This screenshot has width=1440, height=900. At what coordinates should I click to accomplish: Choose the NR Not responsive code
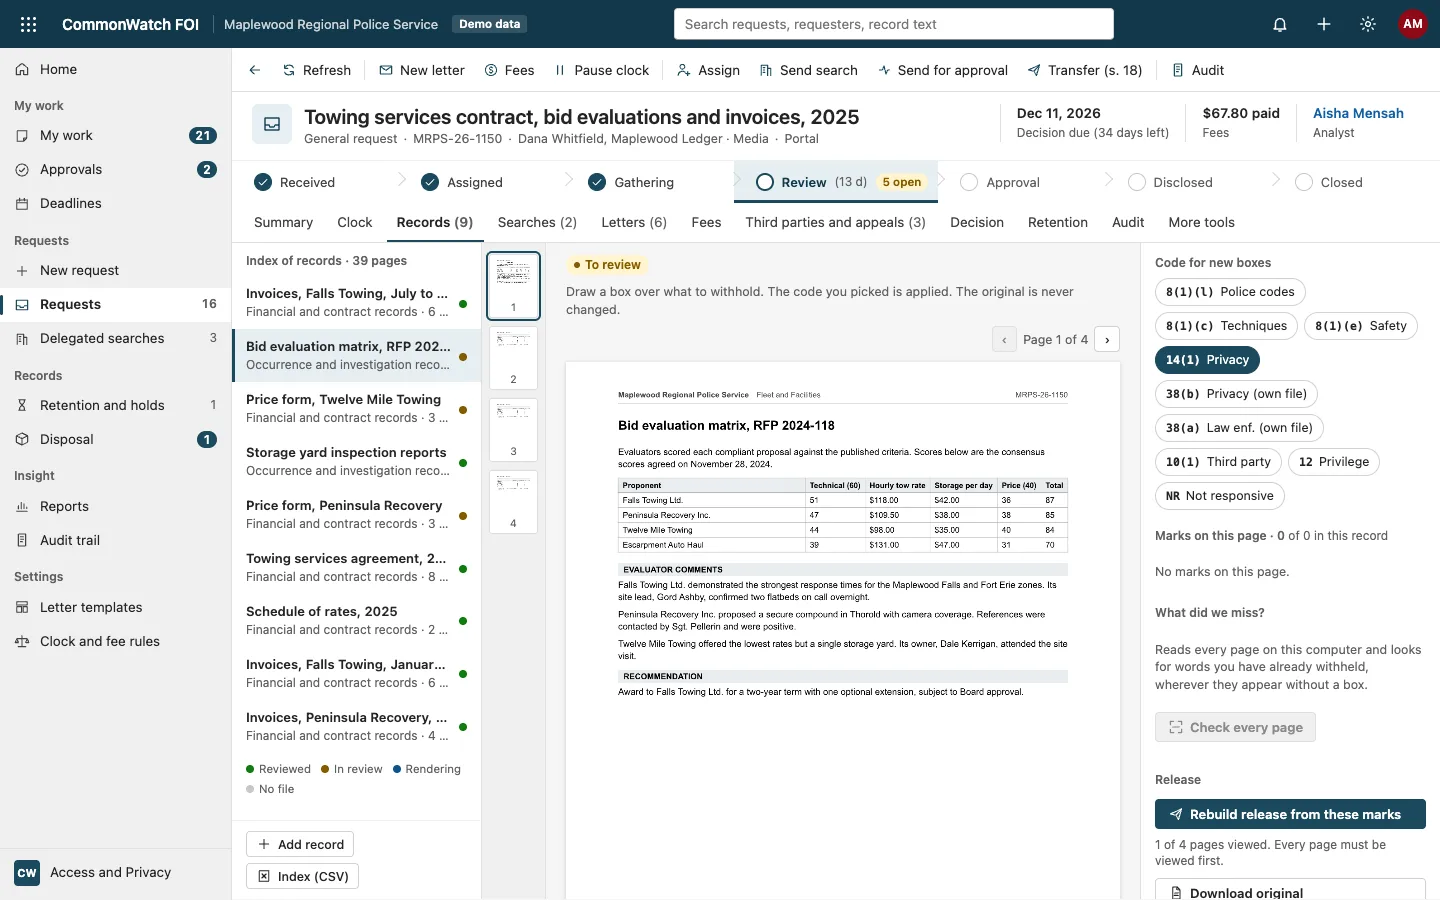(1219, 496)
